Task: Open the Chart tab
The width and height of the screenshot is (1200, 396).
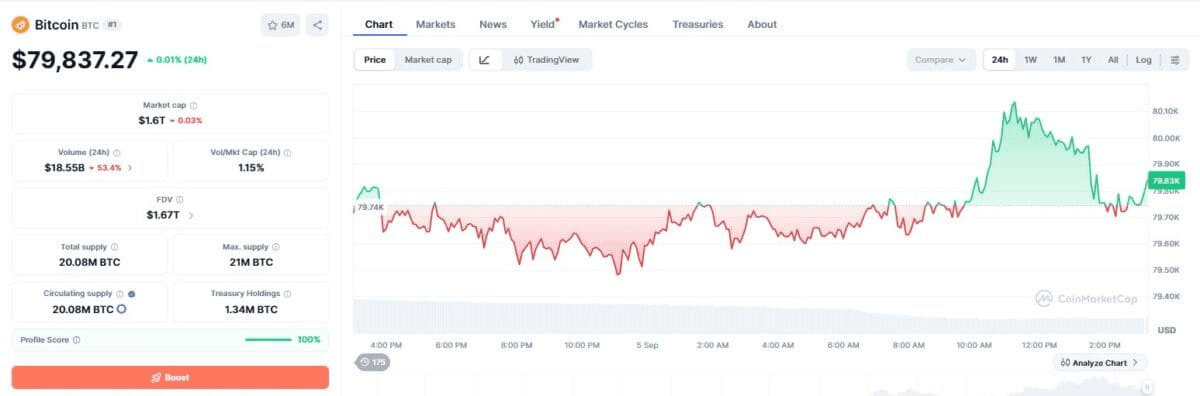Action: click(379, 24)
